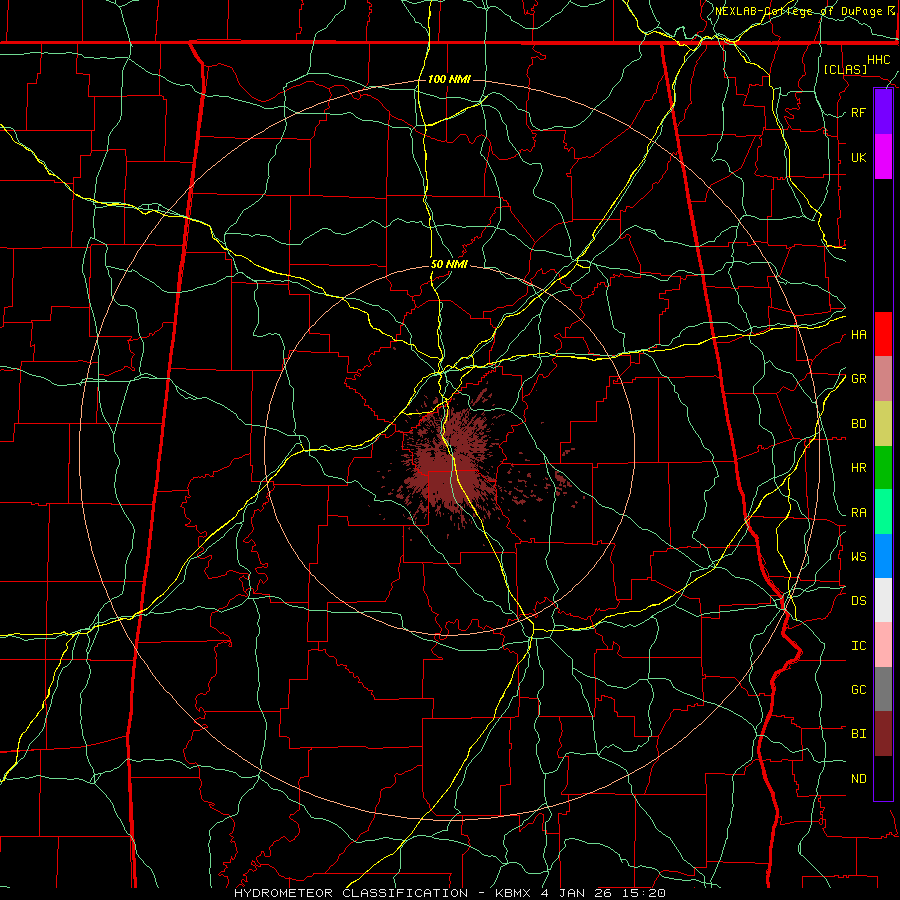
Task: Click the 50 NMI range ring label
Action: pyautogui.click(x=449, y=264)
